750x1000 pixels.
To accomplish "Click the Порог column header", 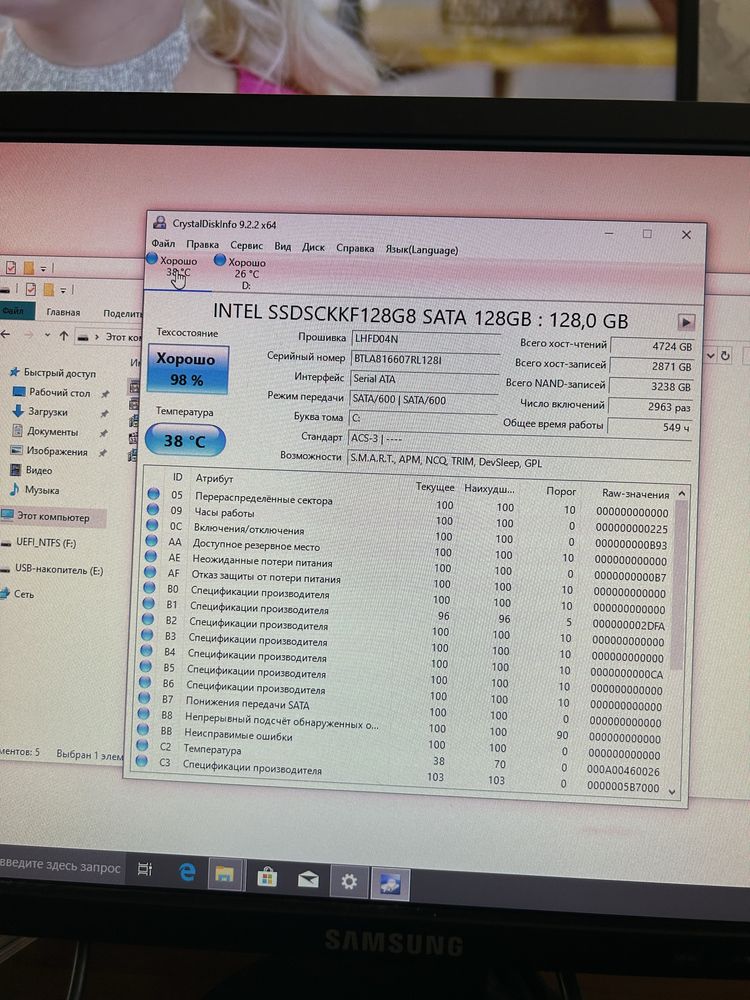I will point(561,492).
